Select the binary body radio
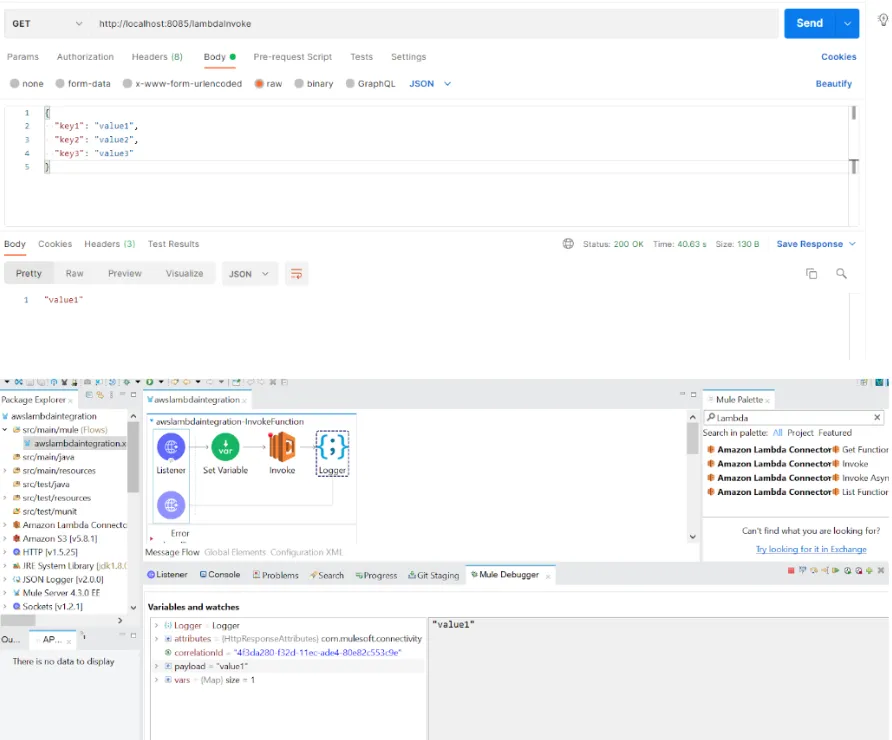The width and height of the screenshot is (892, 740). coord(299,84)
